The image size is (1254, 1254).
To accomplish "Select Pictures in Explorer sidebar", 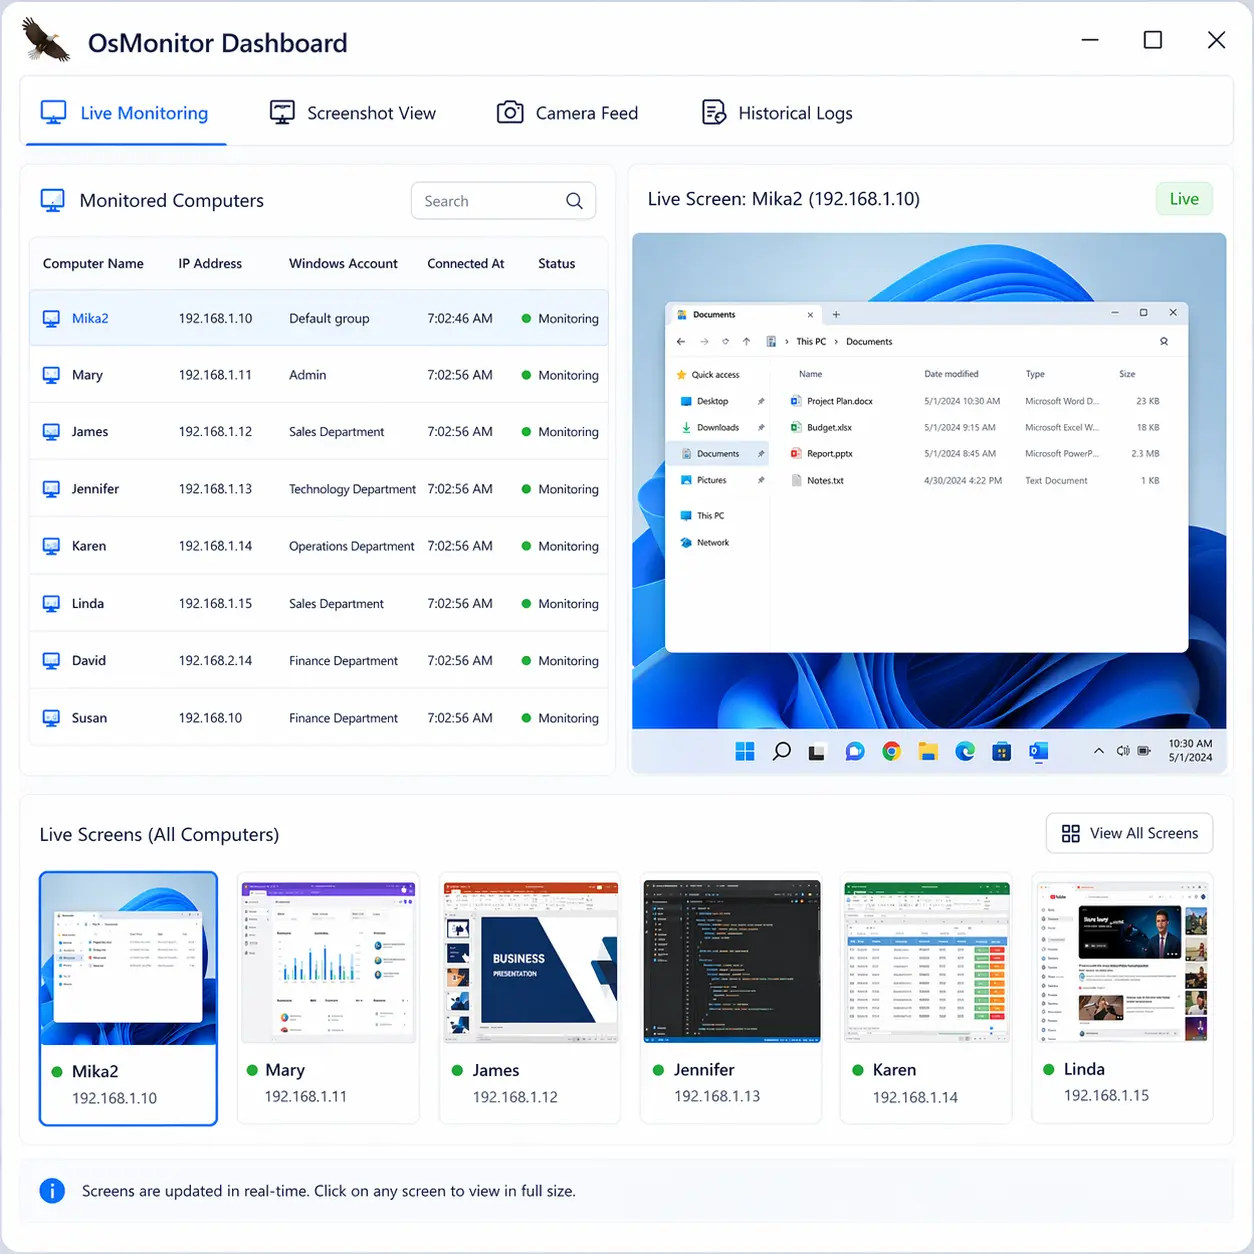I will [x=718, y=481].
